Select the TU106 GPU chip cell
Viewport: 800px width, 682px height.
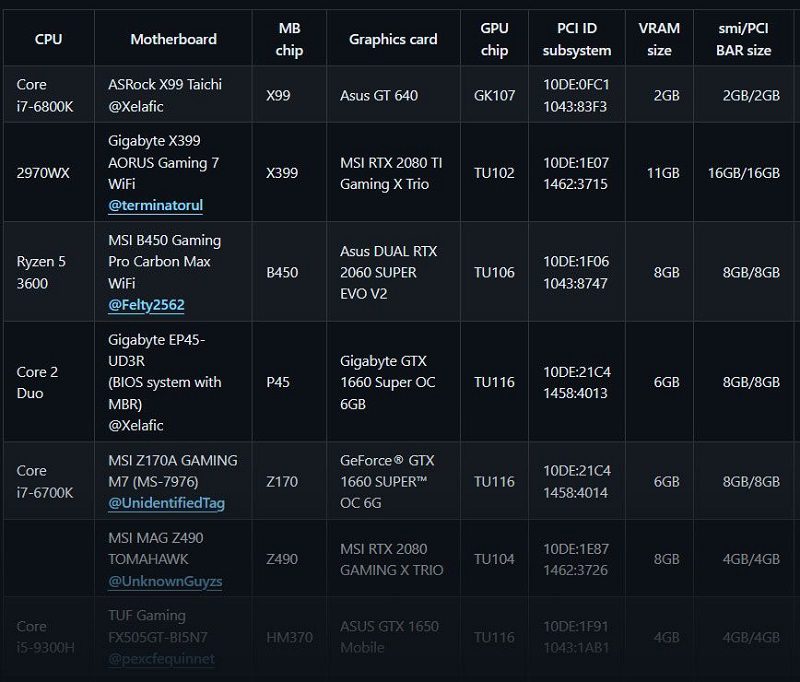[x=494, y=272]
